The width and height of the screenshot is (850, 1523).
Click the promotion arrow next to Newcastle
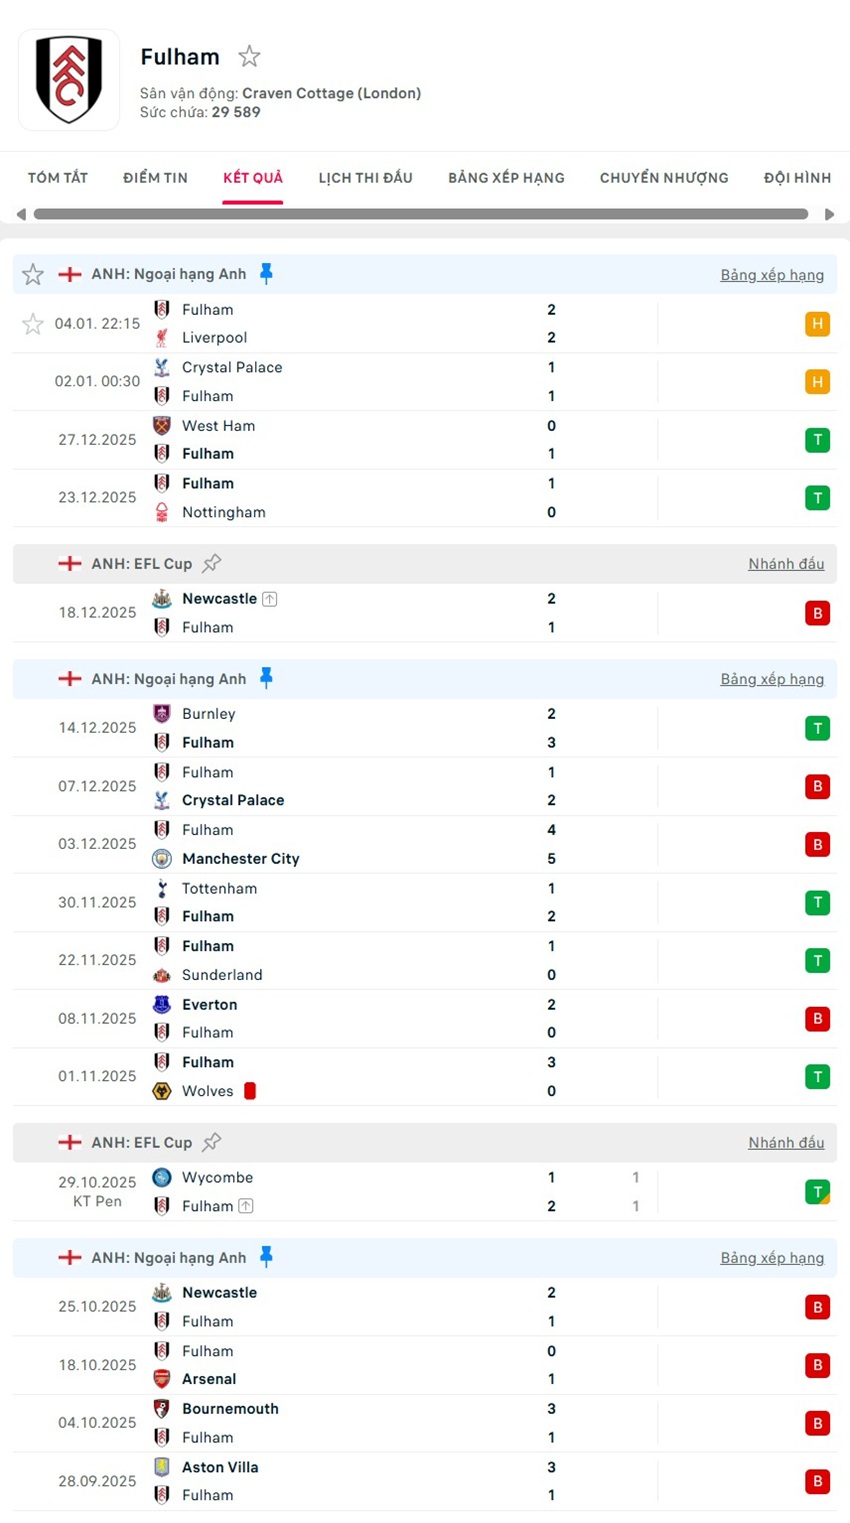[x=269, y=598]
